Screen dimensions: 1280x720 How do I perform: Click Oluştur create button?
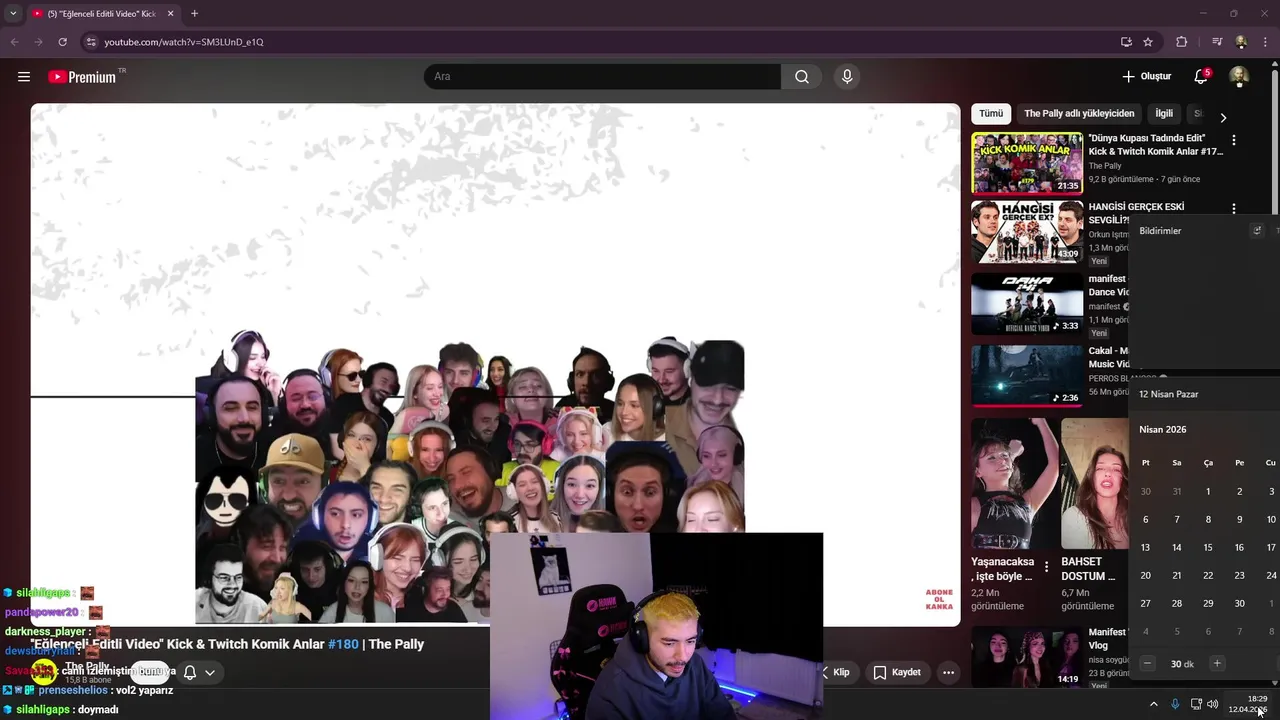[1146, 76]
